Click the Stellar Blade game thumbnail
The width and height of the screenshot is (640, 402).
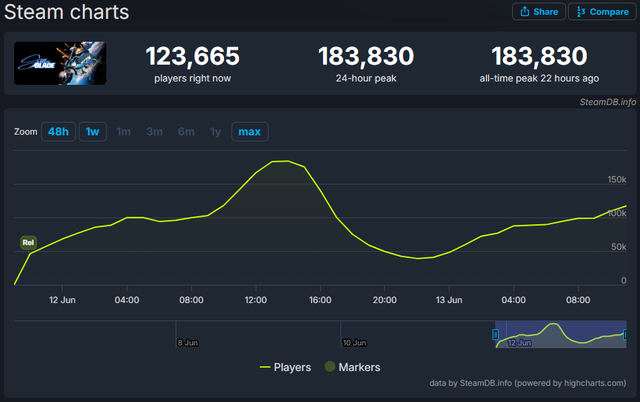(x=60, y=63)
